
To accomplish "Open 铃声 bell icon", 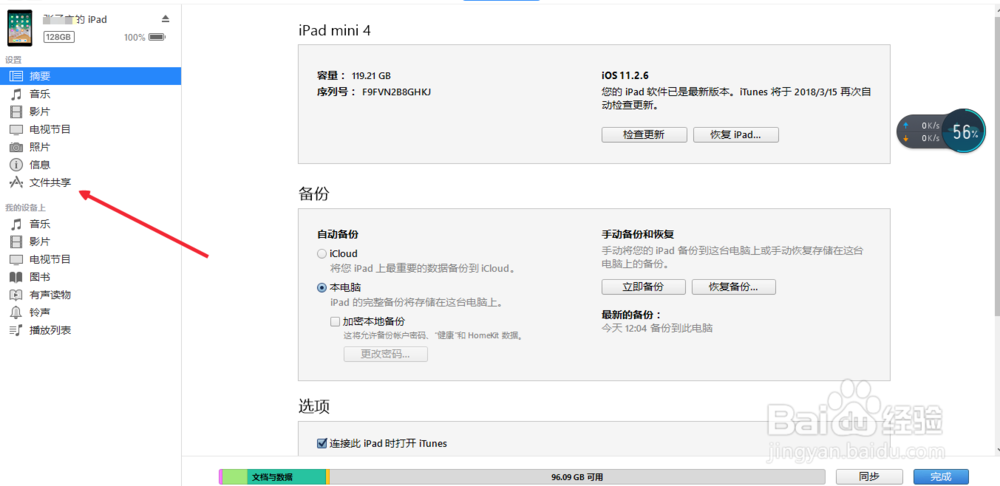I will point(17,313).
